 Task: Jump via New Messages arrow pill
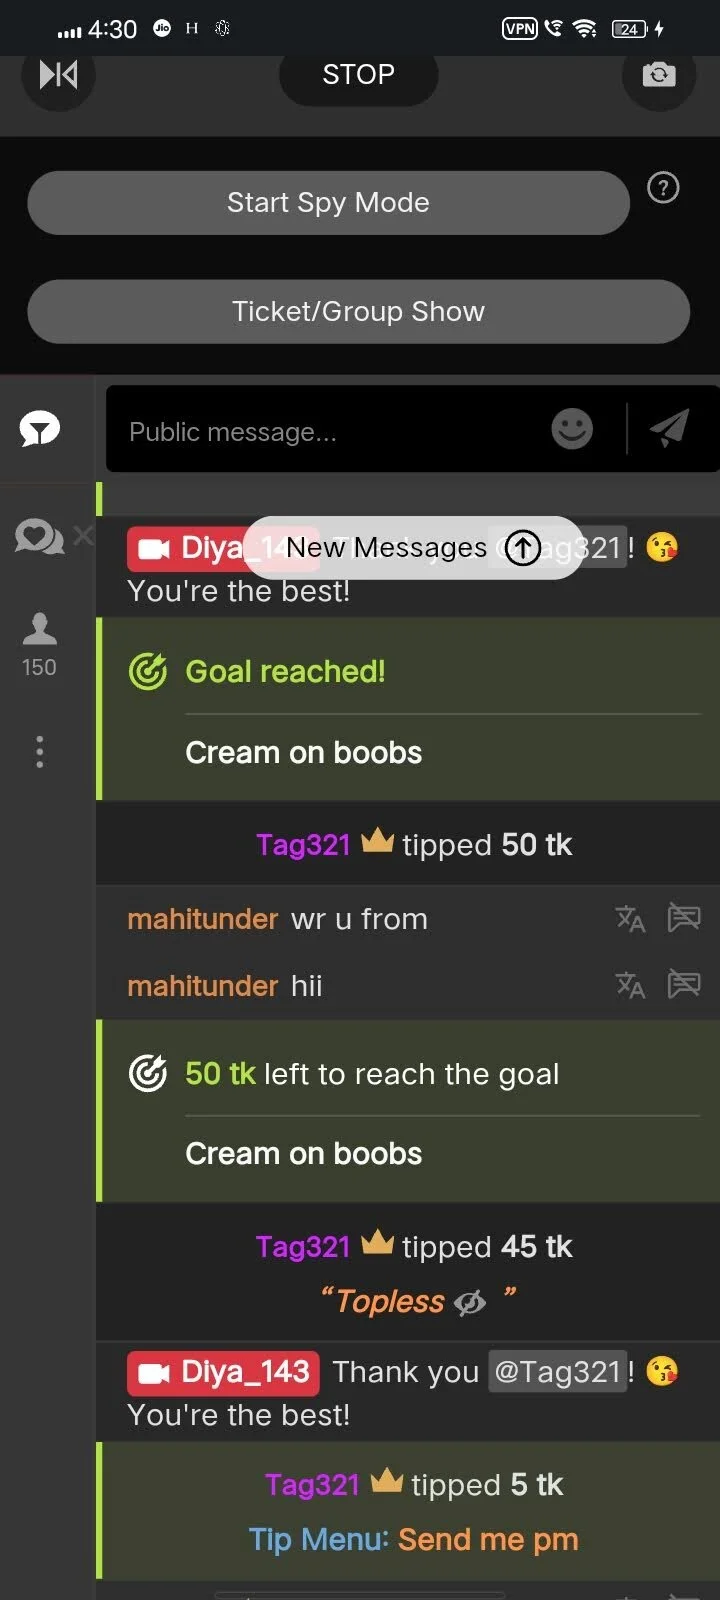413,547
